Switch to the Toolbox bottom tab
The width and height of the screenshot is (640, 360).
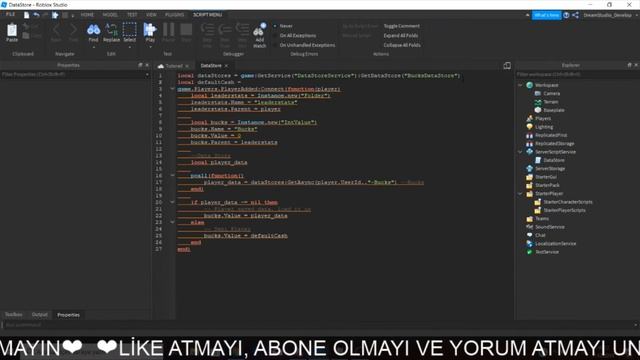click(x=13, y=315)
